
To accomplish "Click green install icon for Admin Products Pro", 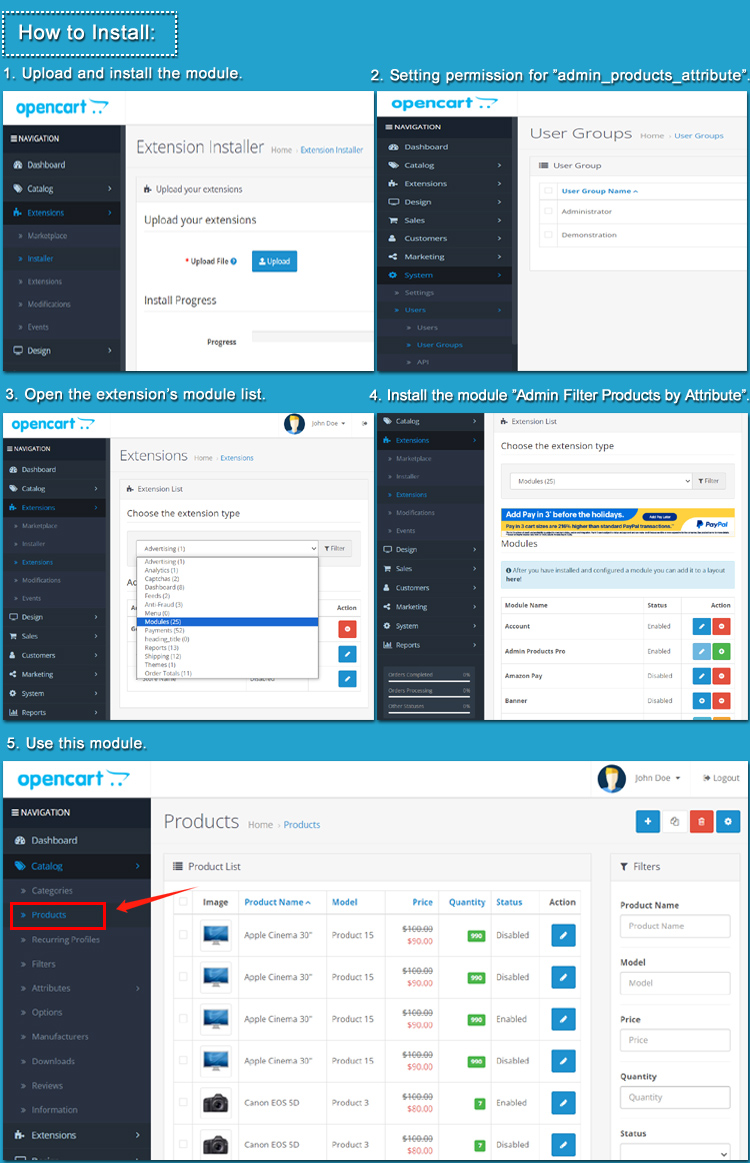I will coord(720,651).
